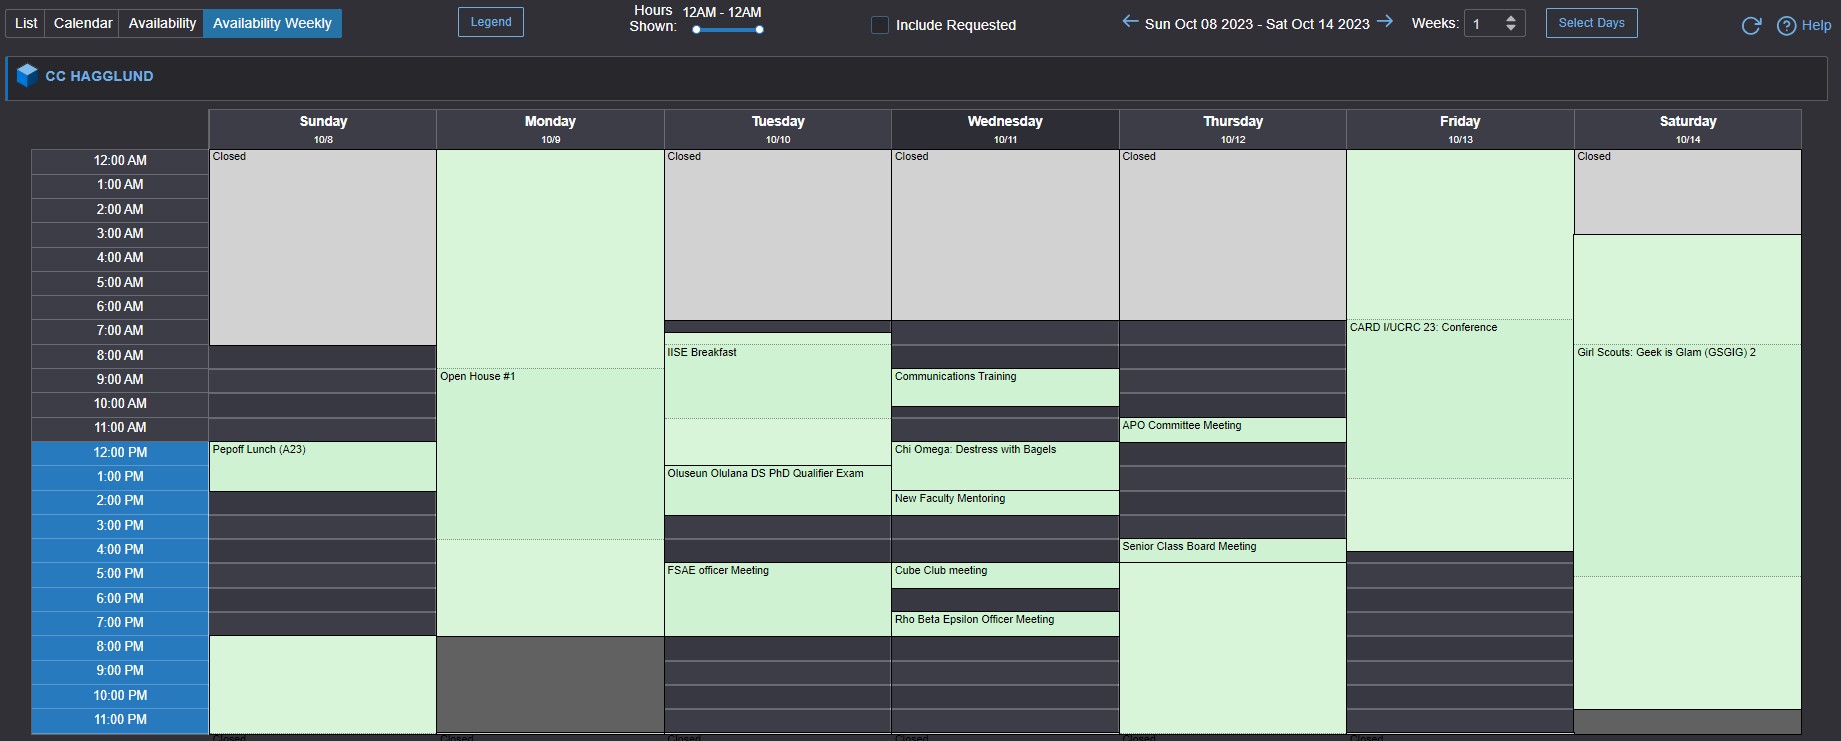The width and height of the screenshot is (1841, 741).
Task: Select the Senior Class Board Meeting event
Action: [1232, 550]
